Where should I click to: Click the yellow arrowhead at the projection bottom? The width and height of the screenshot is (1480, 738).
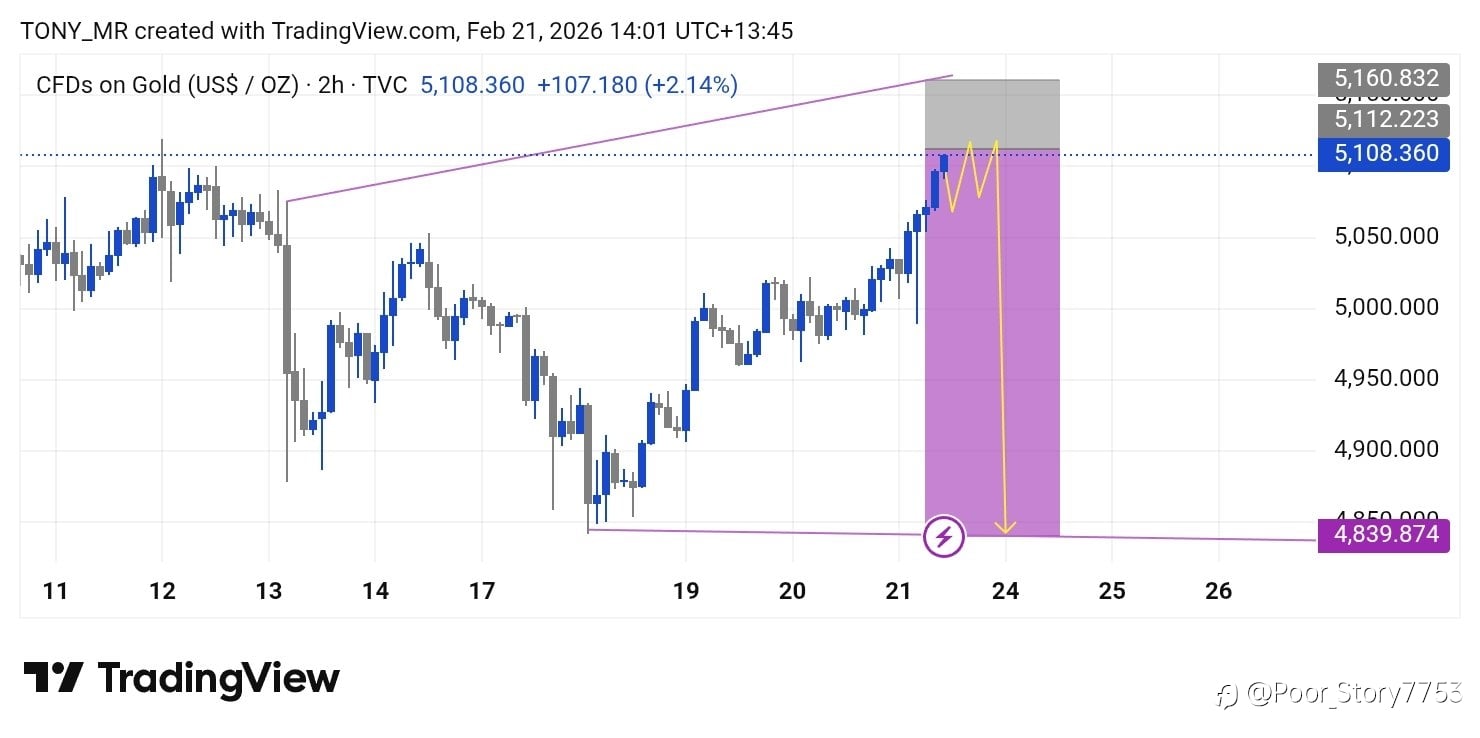pyautogui.click(x=1006, y=526)
